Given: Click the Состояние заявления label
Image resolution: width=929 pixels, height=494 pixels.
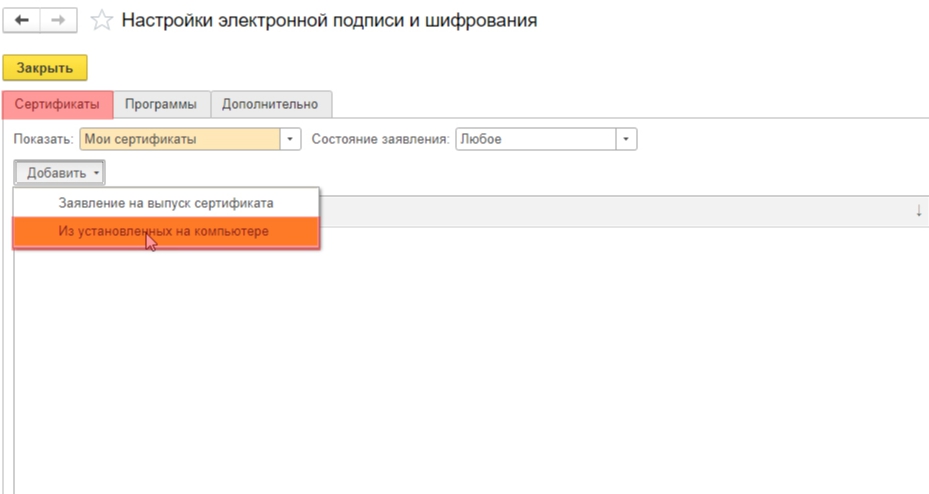Looking at the screenshot, I should point(380,139).
